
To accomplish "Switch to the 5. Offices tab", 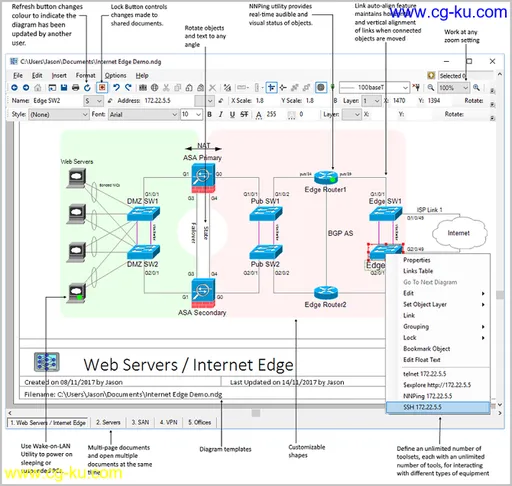I will point(199,422).
